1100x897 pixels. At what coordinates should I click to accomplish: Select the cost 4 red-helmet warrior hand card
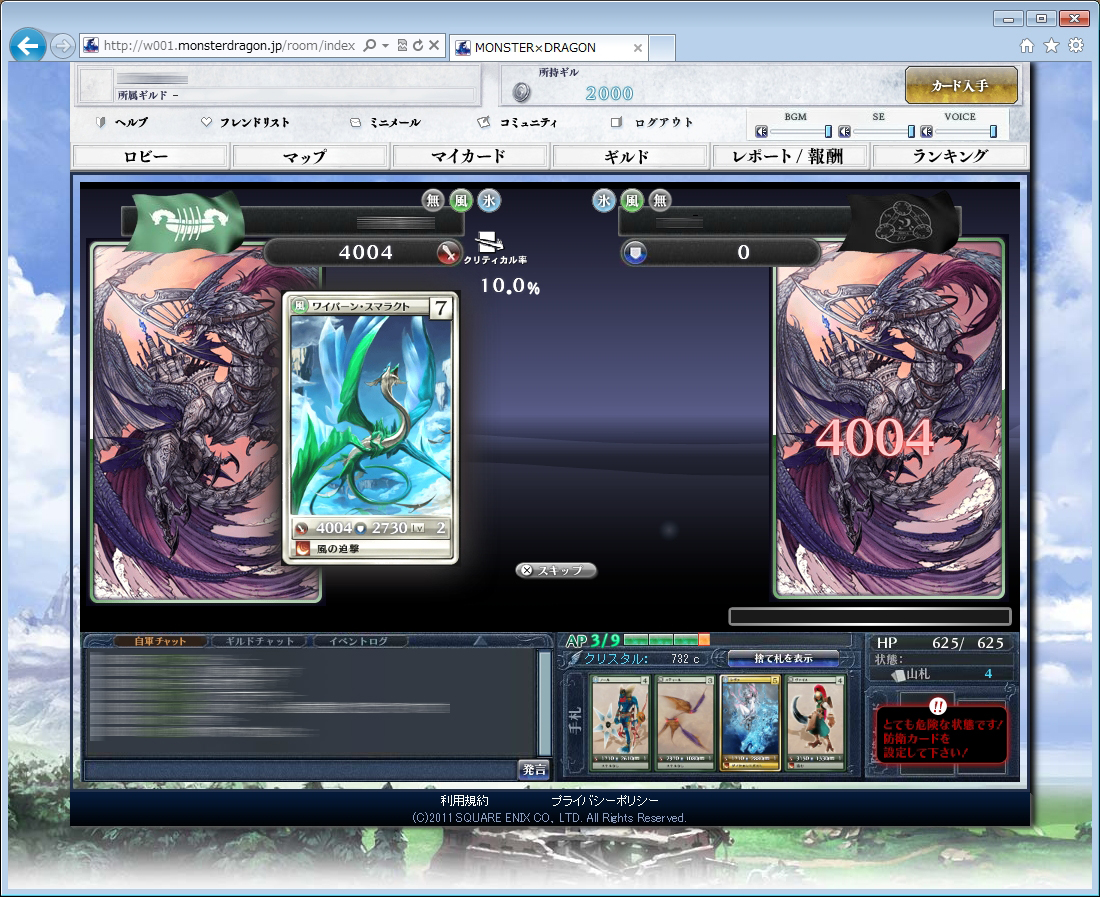[x=816, y=722]
